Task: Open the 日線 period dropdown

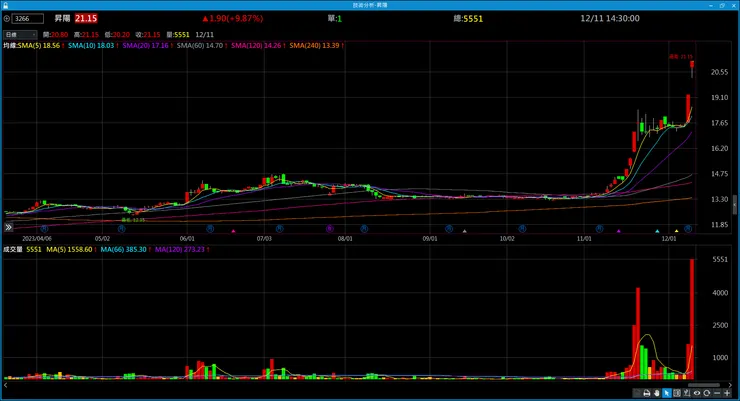Action: coord(20,34)
